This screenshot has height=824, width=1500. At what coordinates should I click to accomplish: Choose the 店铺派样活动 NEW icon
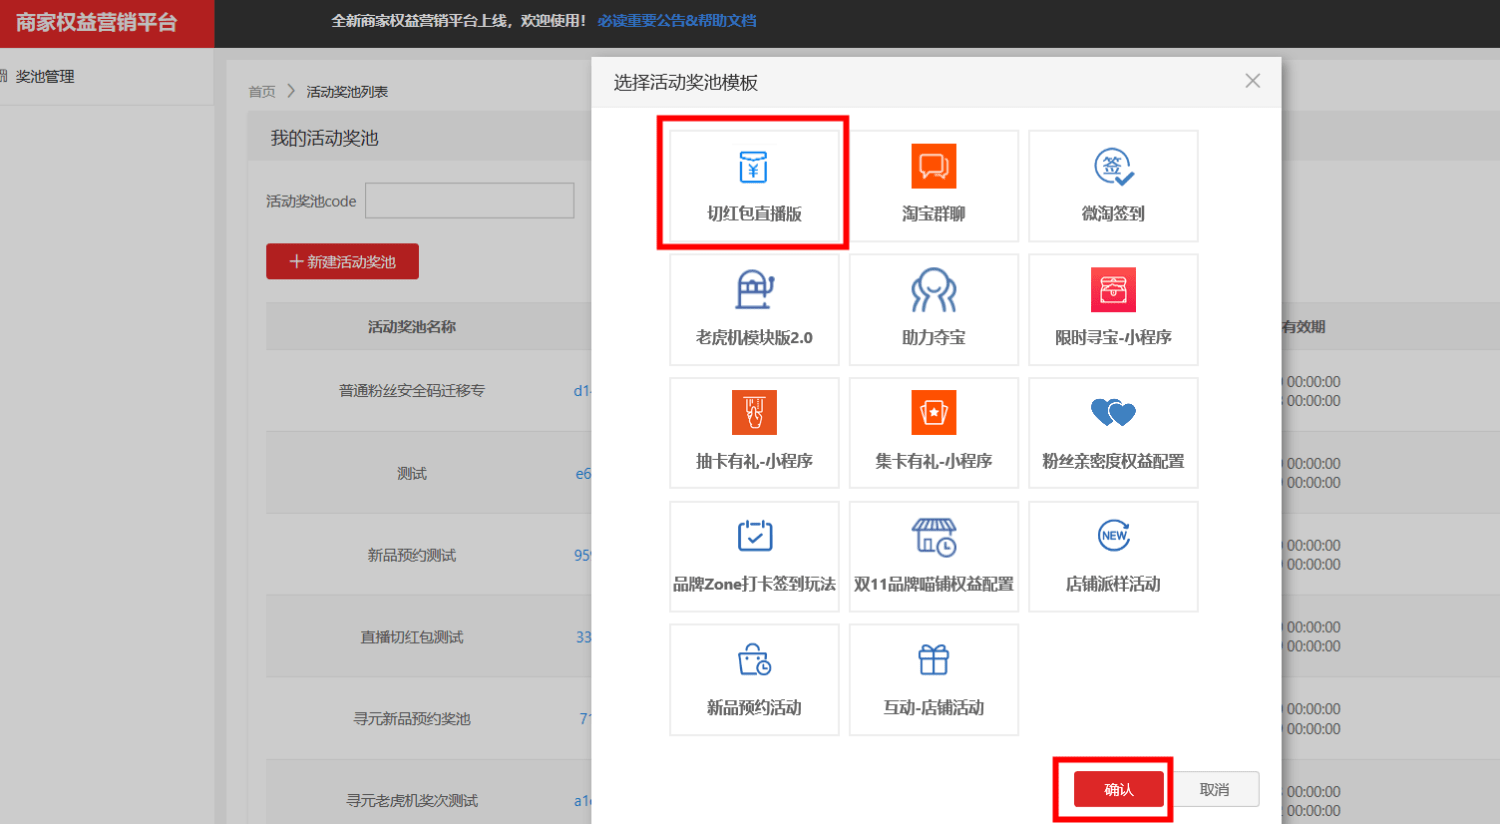(x=1113, y=536)
